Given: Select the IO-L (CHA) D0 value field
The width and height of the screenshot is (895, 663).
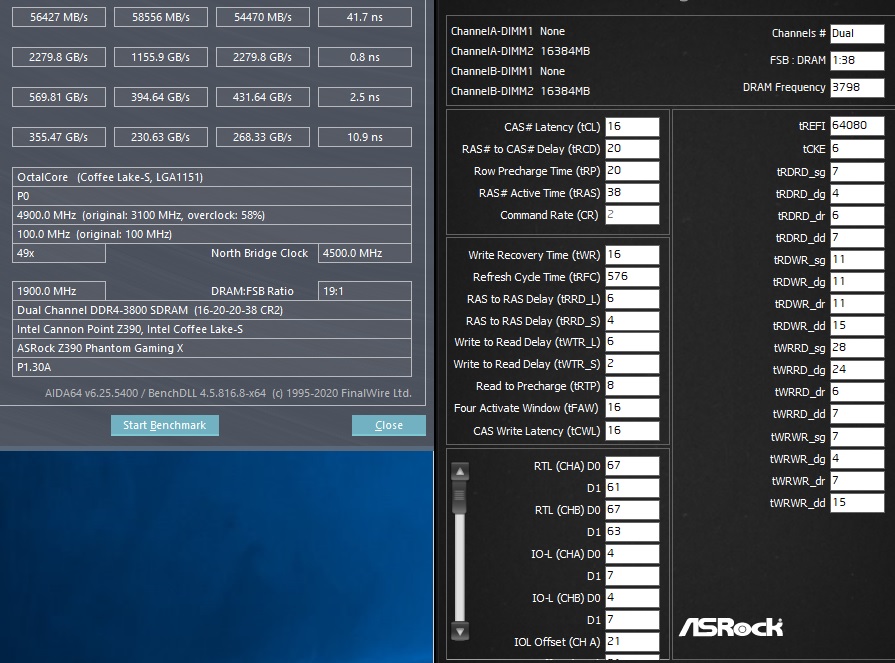Looking at the screenshot, I should click(632, 553).
